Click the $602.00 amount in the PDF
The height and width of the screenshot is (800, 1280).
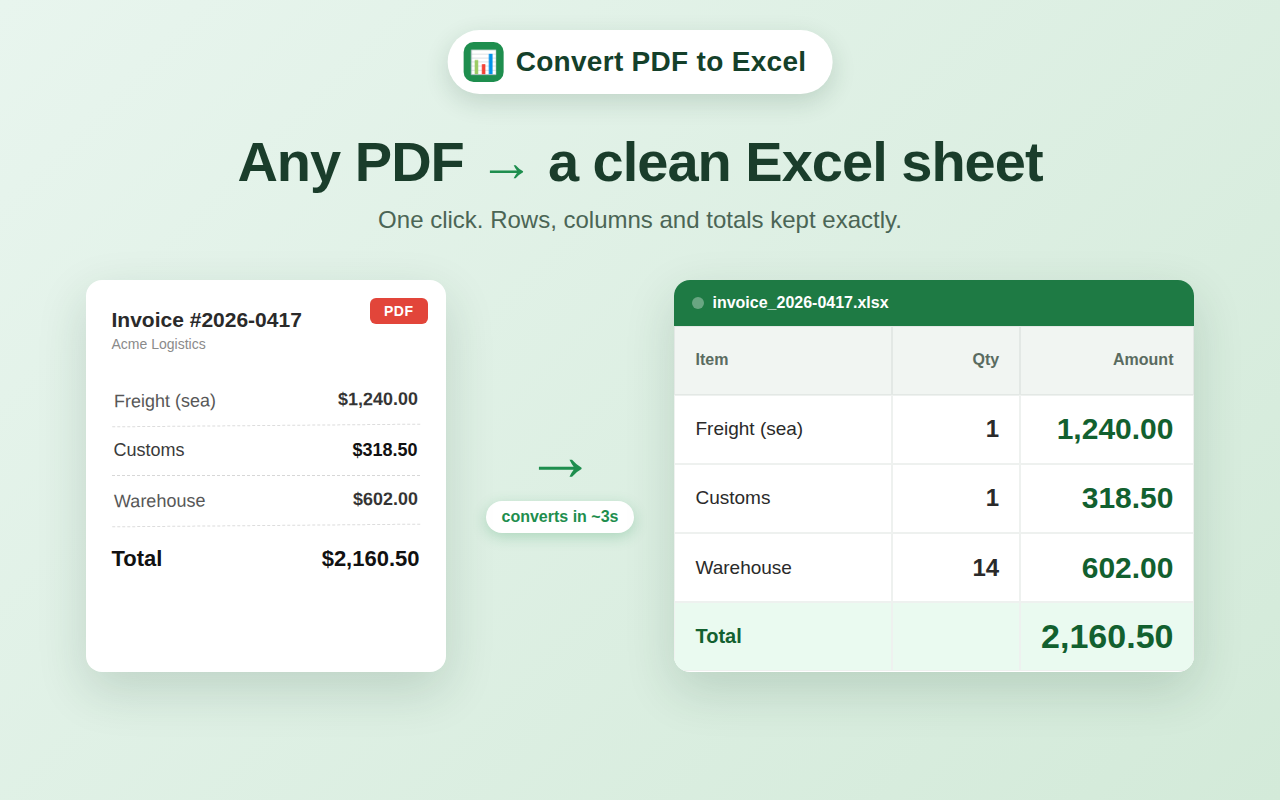[x=385, y=499]
